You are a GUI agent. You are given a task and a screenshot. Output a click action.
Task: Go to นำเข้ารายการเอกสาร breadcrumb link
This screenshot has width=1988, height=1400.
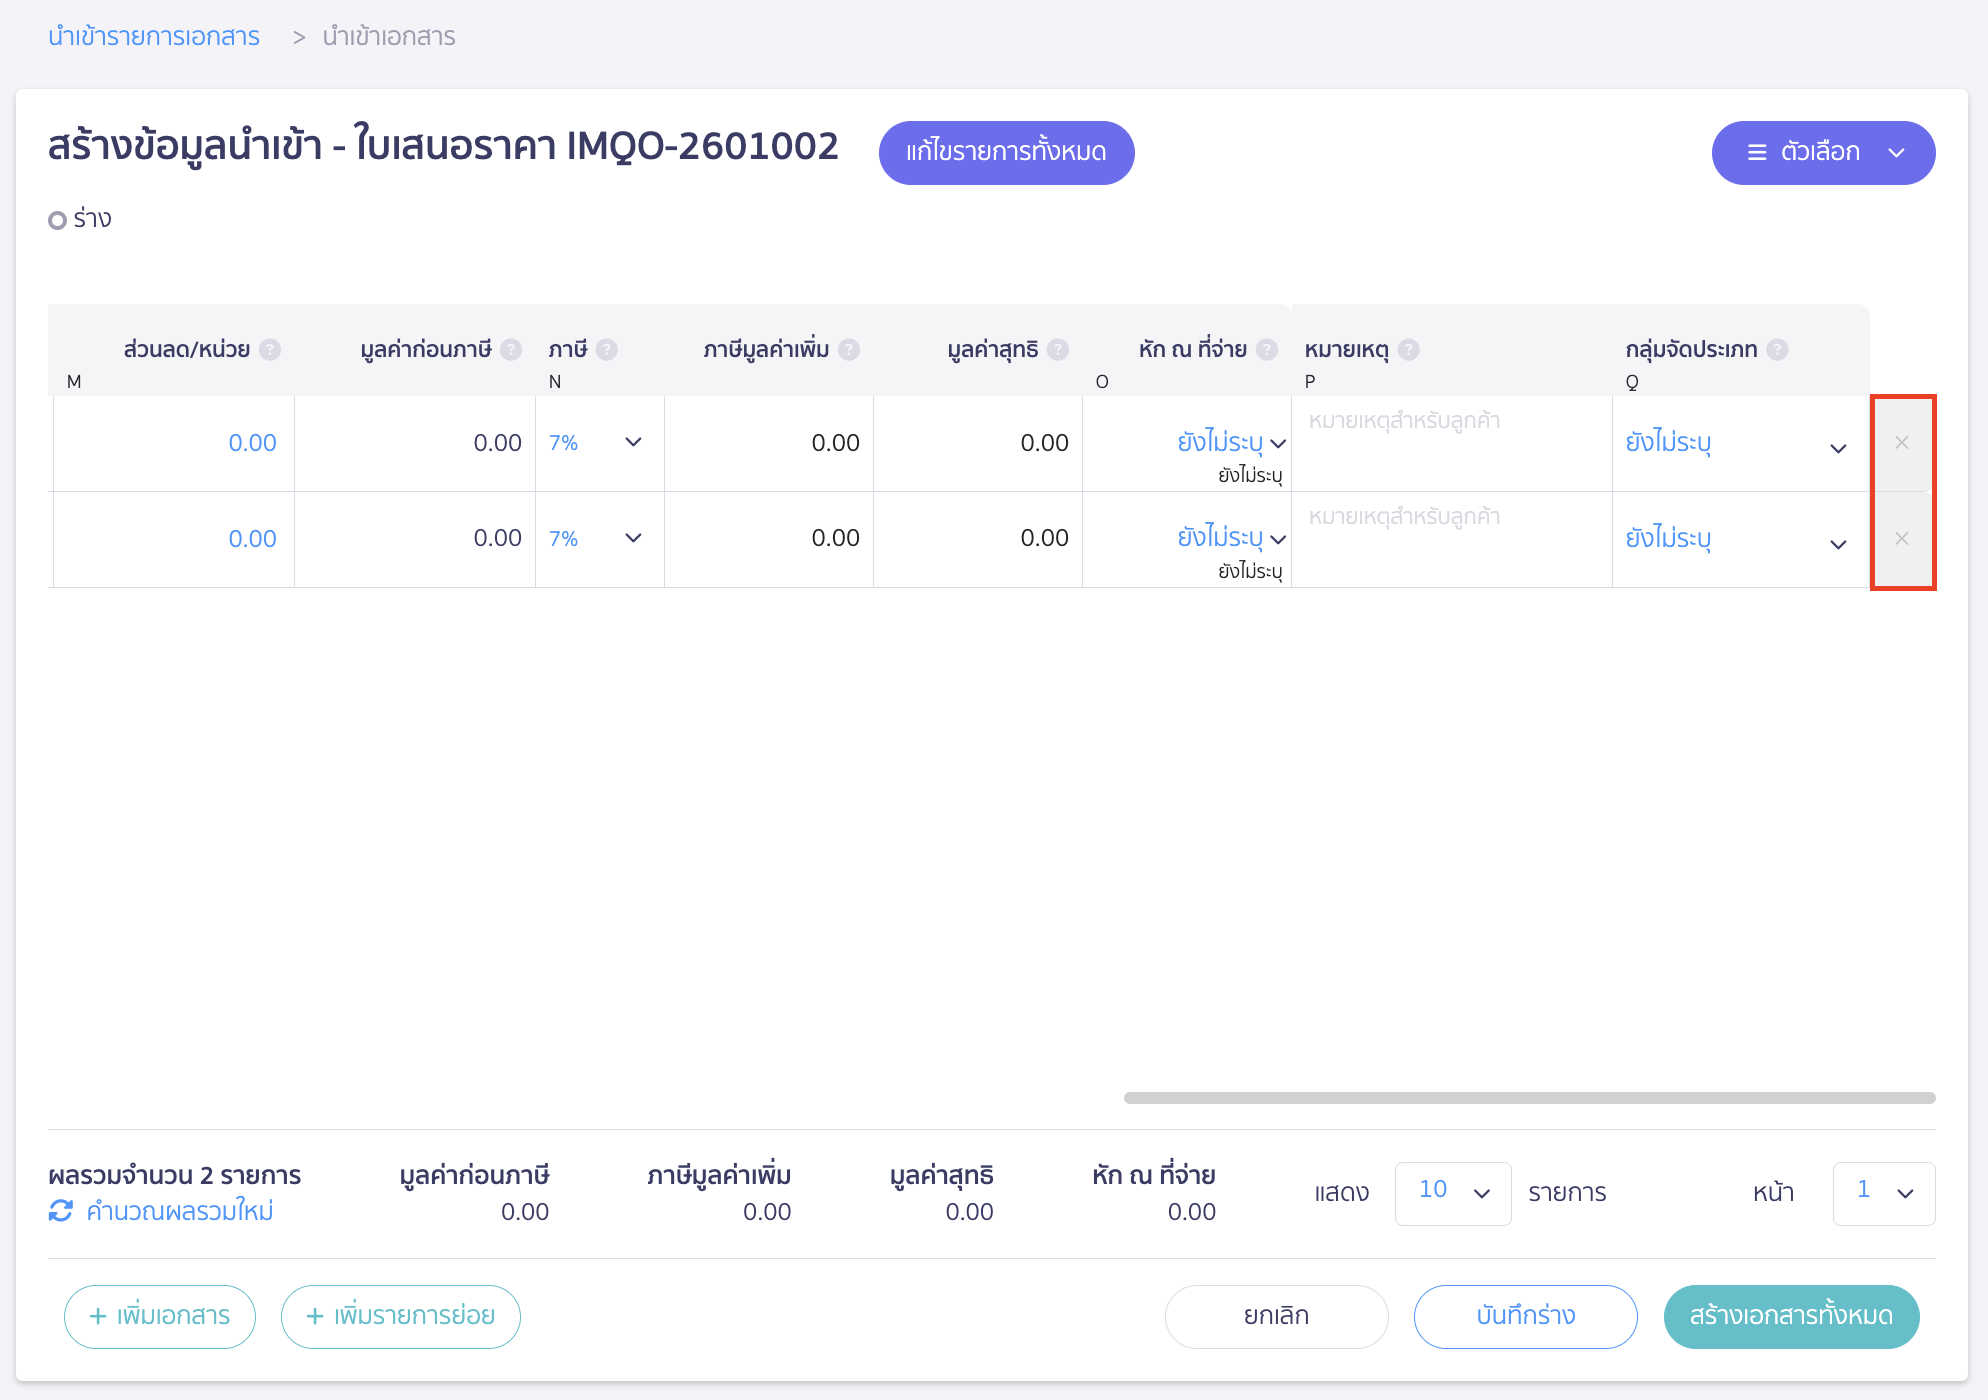[x=154, y=37]
